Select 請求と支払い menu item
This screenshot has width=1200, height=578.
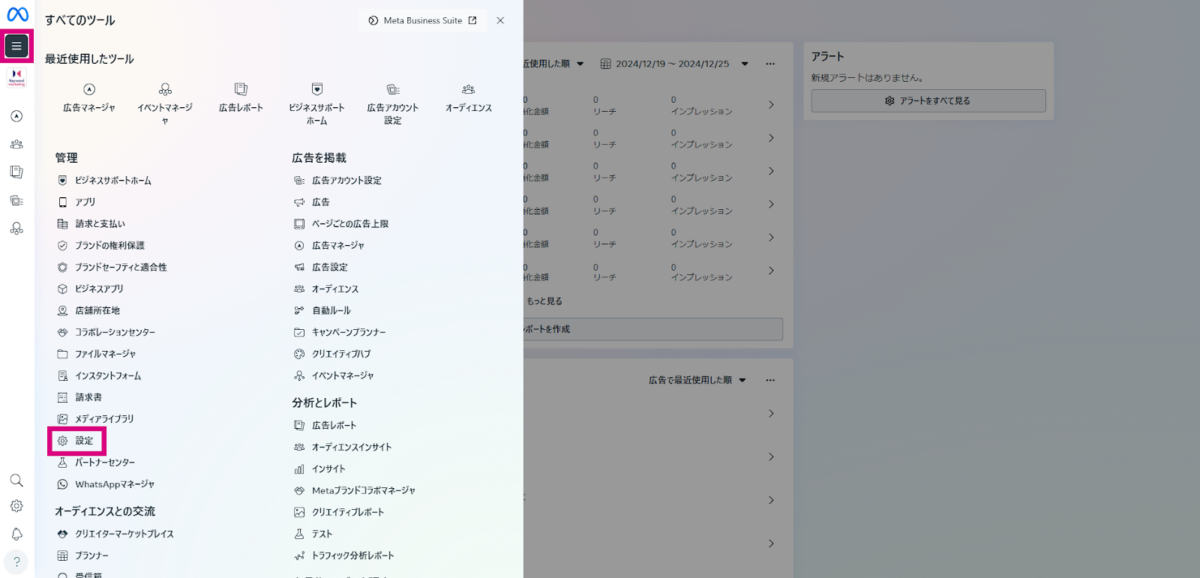[91, 224]
